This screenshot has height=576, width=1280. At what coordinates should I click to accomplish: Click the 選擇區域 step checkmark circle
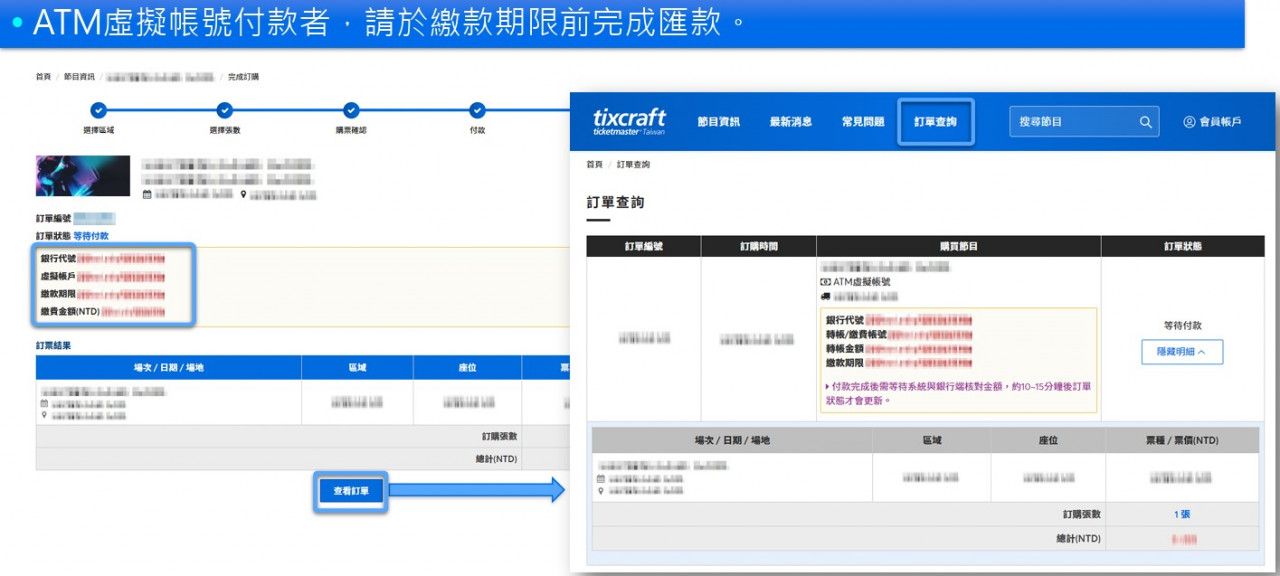click(x=98, y=111)
